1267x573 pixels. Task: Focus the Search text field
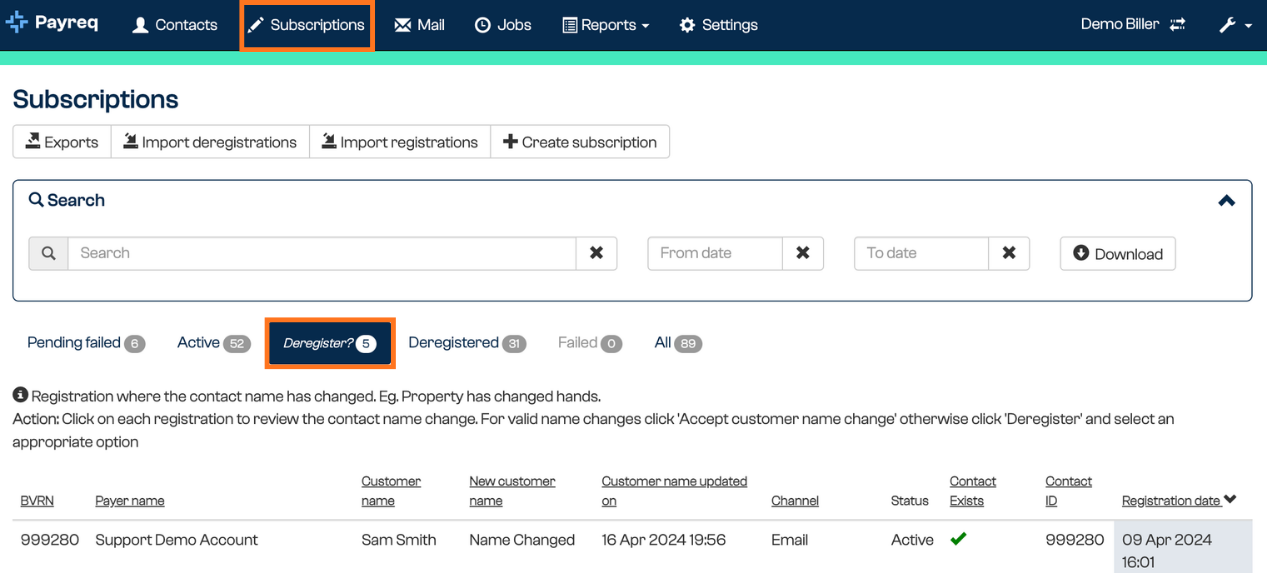(322, 253)
